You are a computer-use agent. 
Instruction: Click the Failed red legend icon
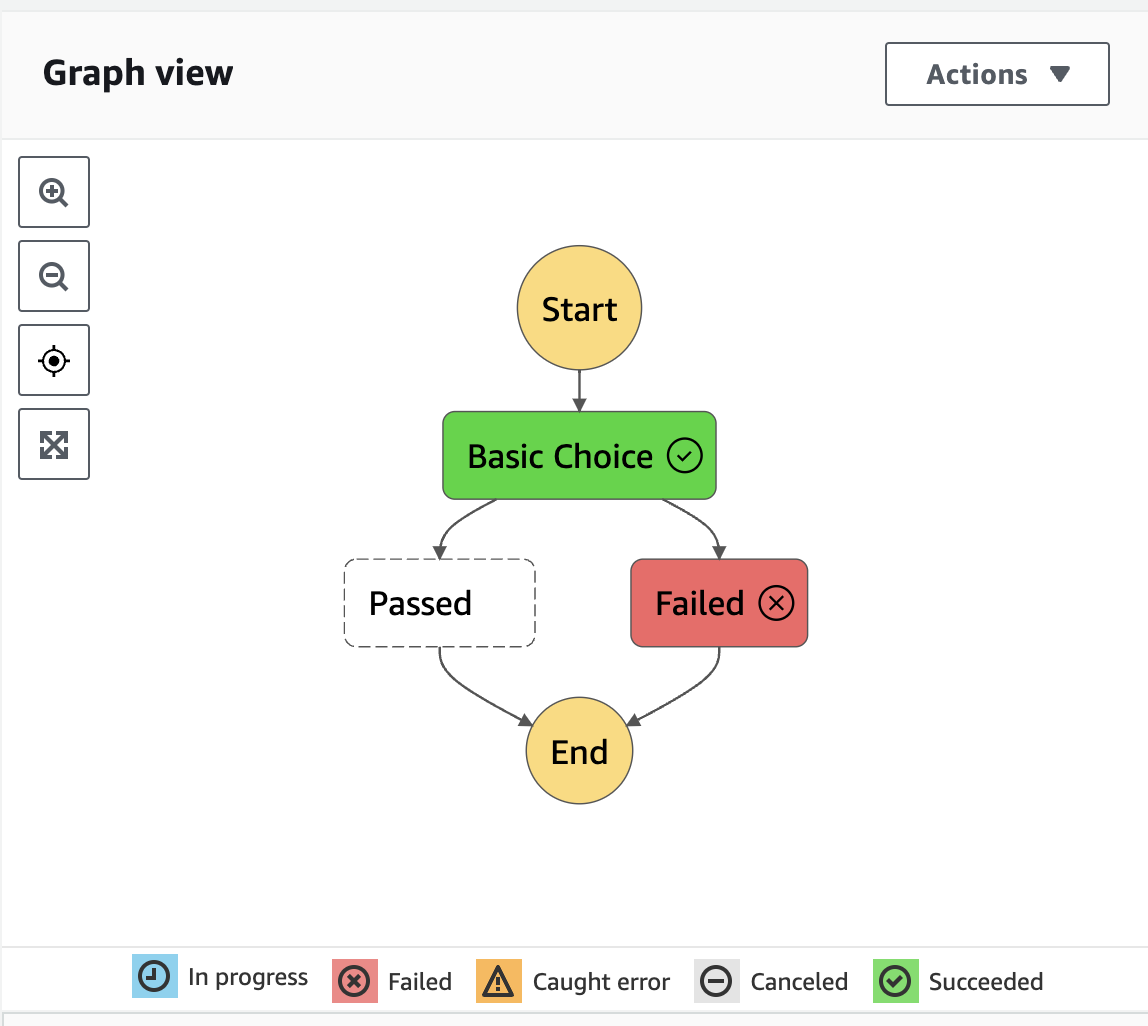354,981
